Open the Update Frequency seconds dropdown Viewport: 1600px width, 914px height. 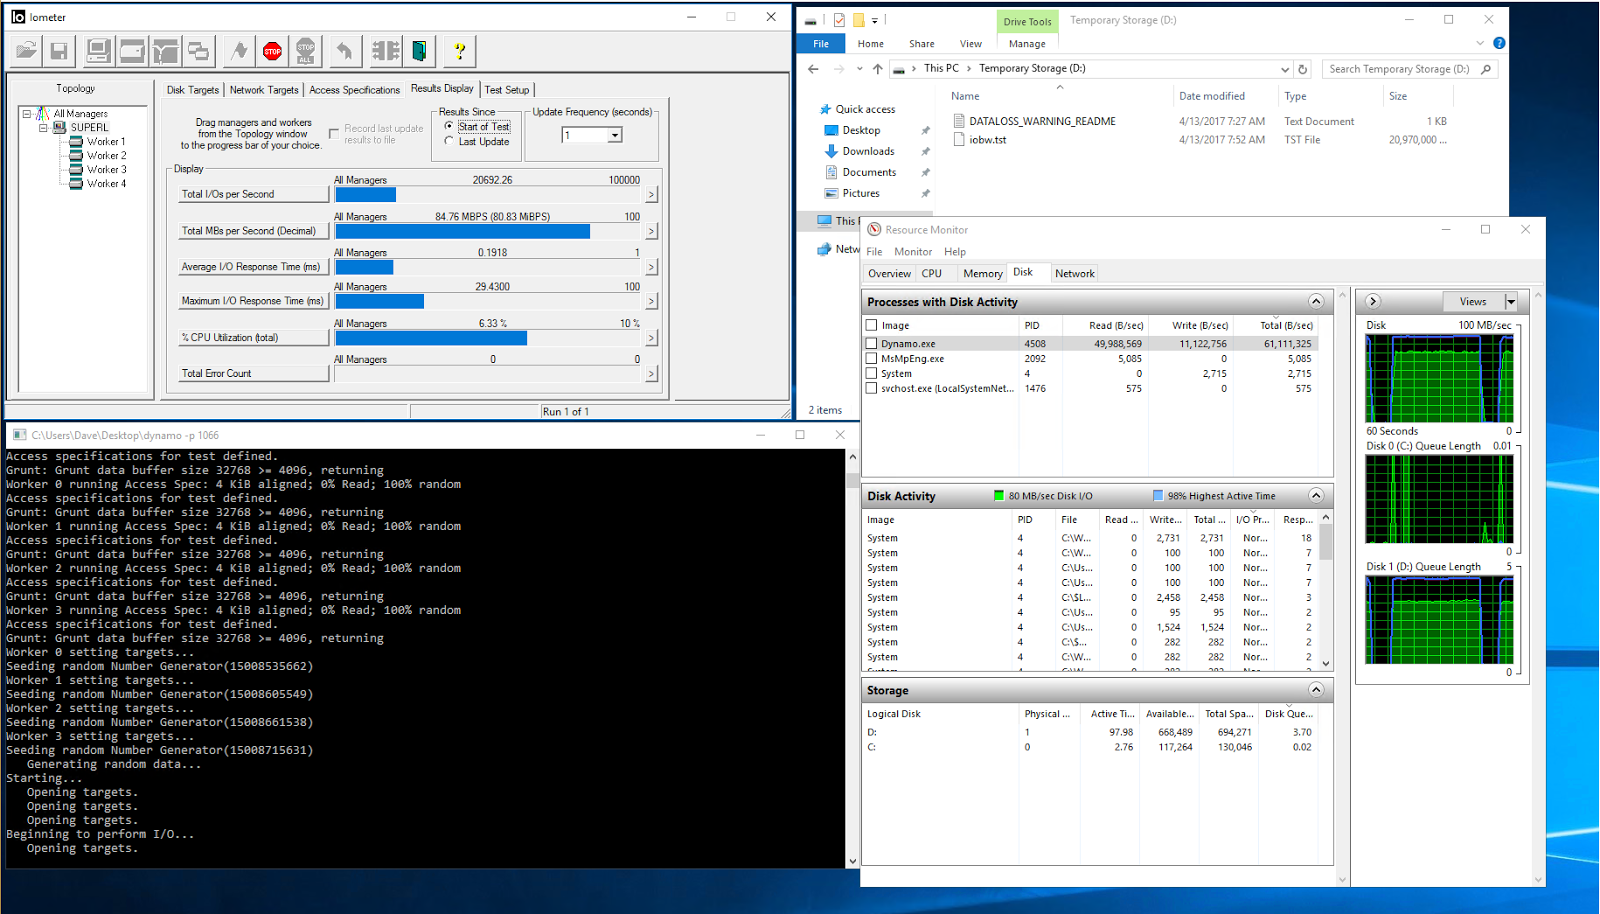tap(615, 135)
